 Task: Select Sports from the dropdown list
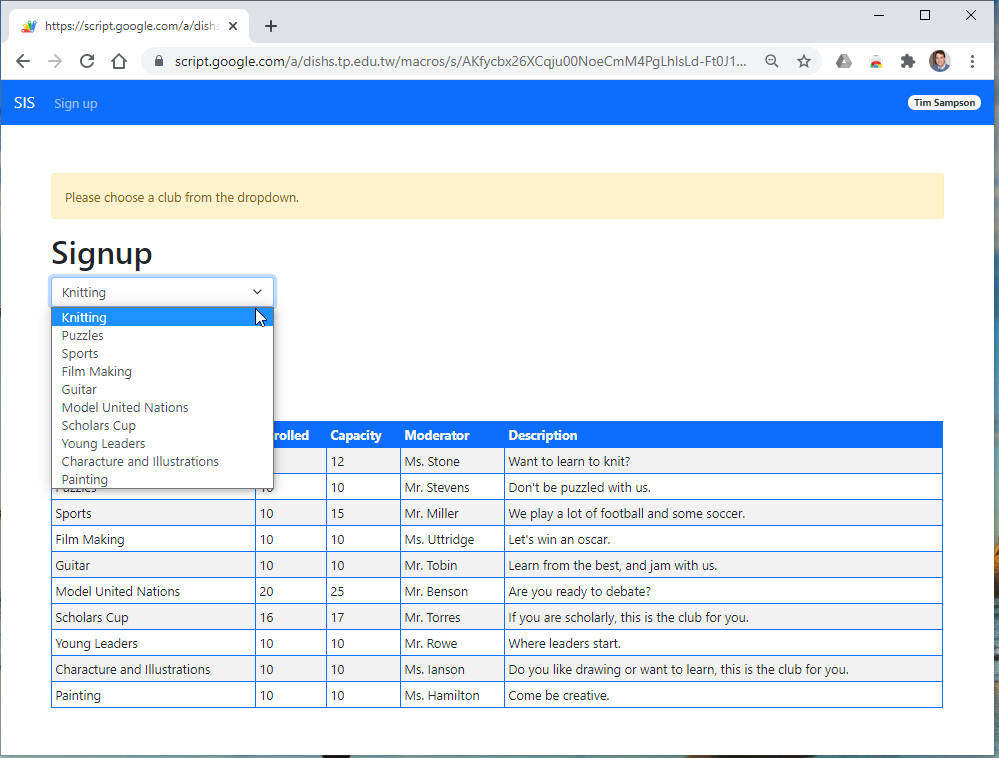pos(80,353)
